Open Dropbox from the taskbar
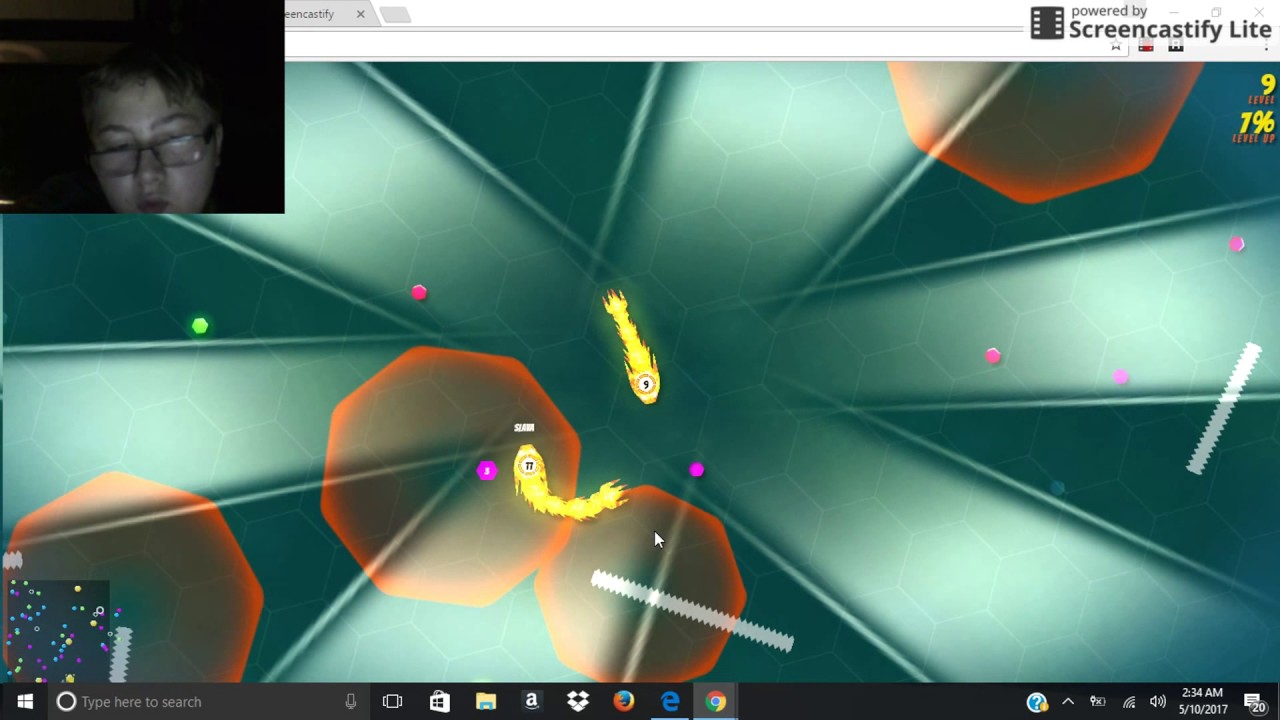Viewport: 1280px width, 720px height. pyautogui.click(x=578, y=701)
